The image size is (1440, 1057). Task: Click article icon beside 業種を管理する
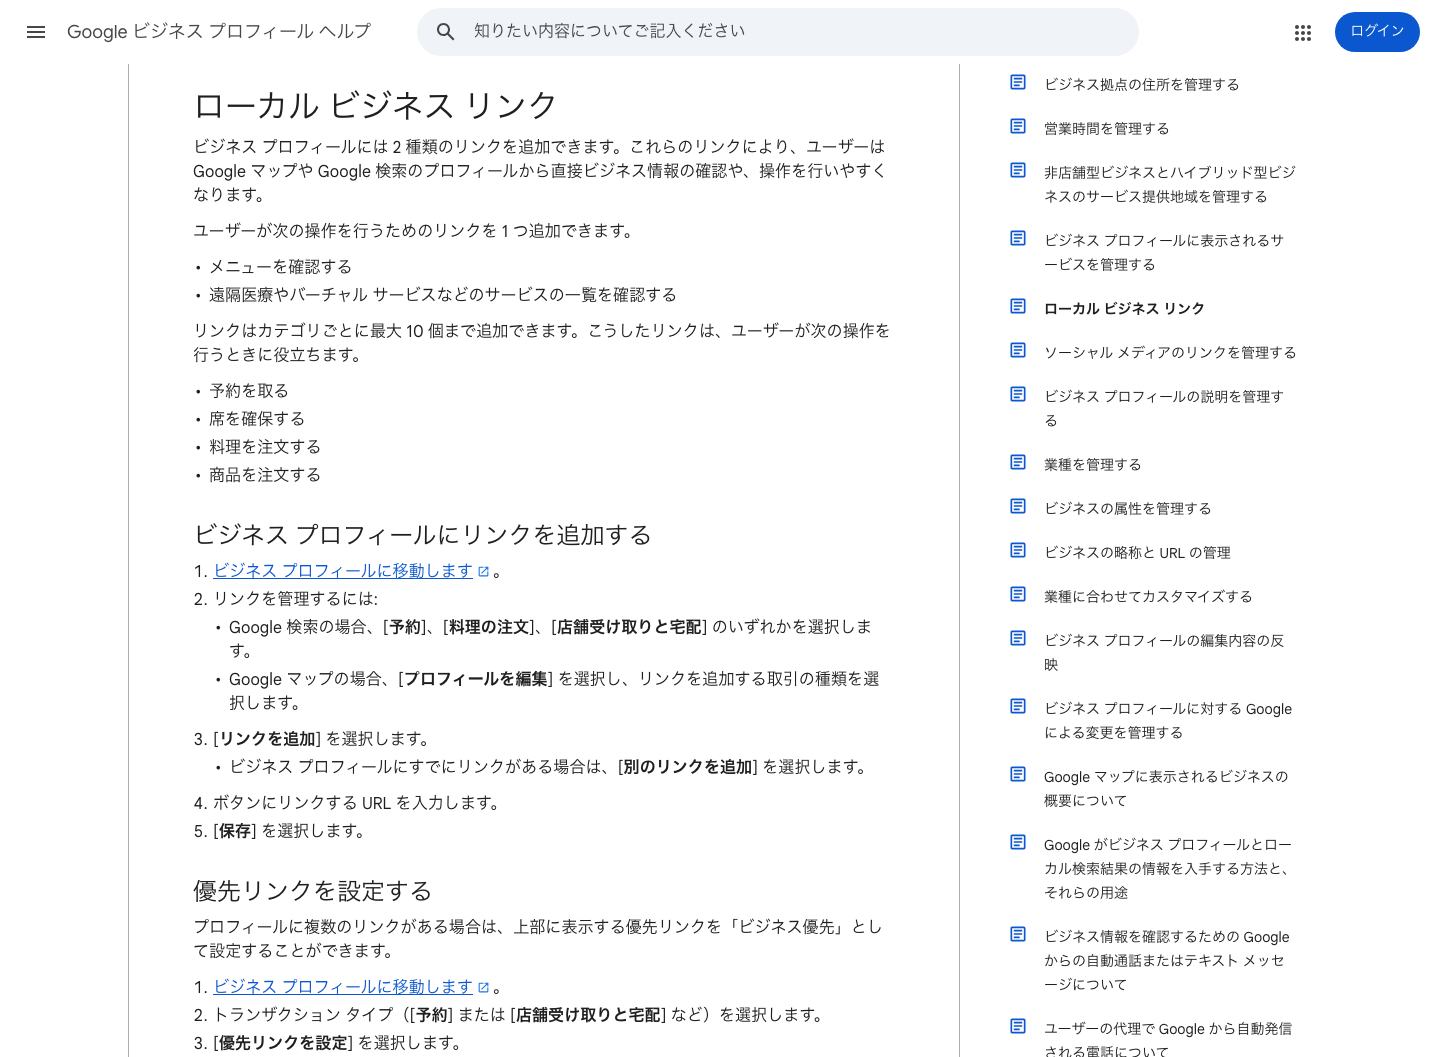tap(1018, 462)
